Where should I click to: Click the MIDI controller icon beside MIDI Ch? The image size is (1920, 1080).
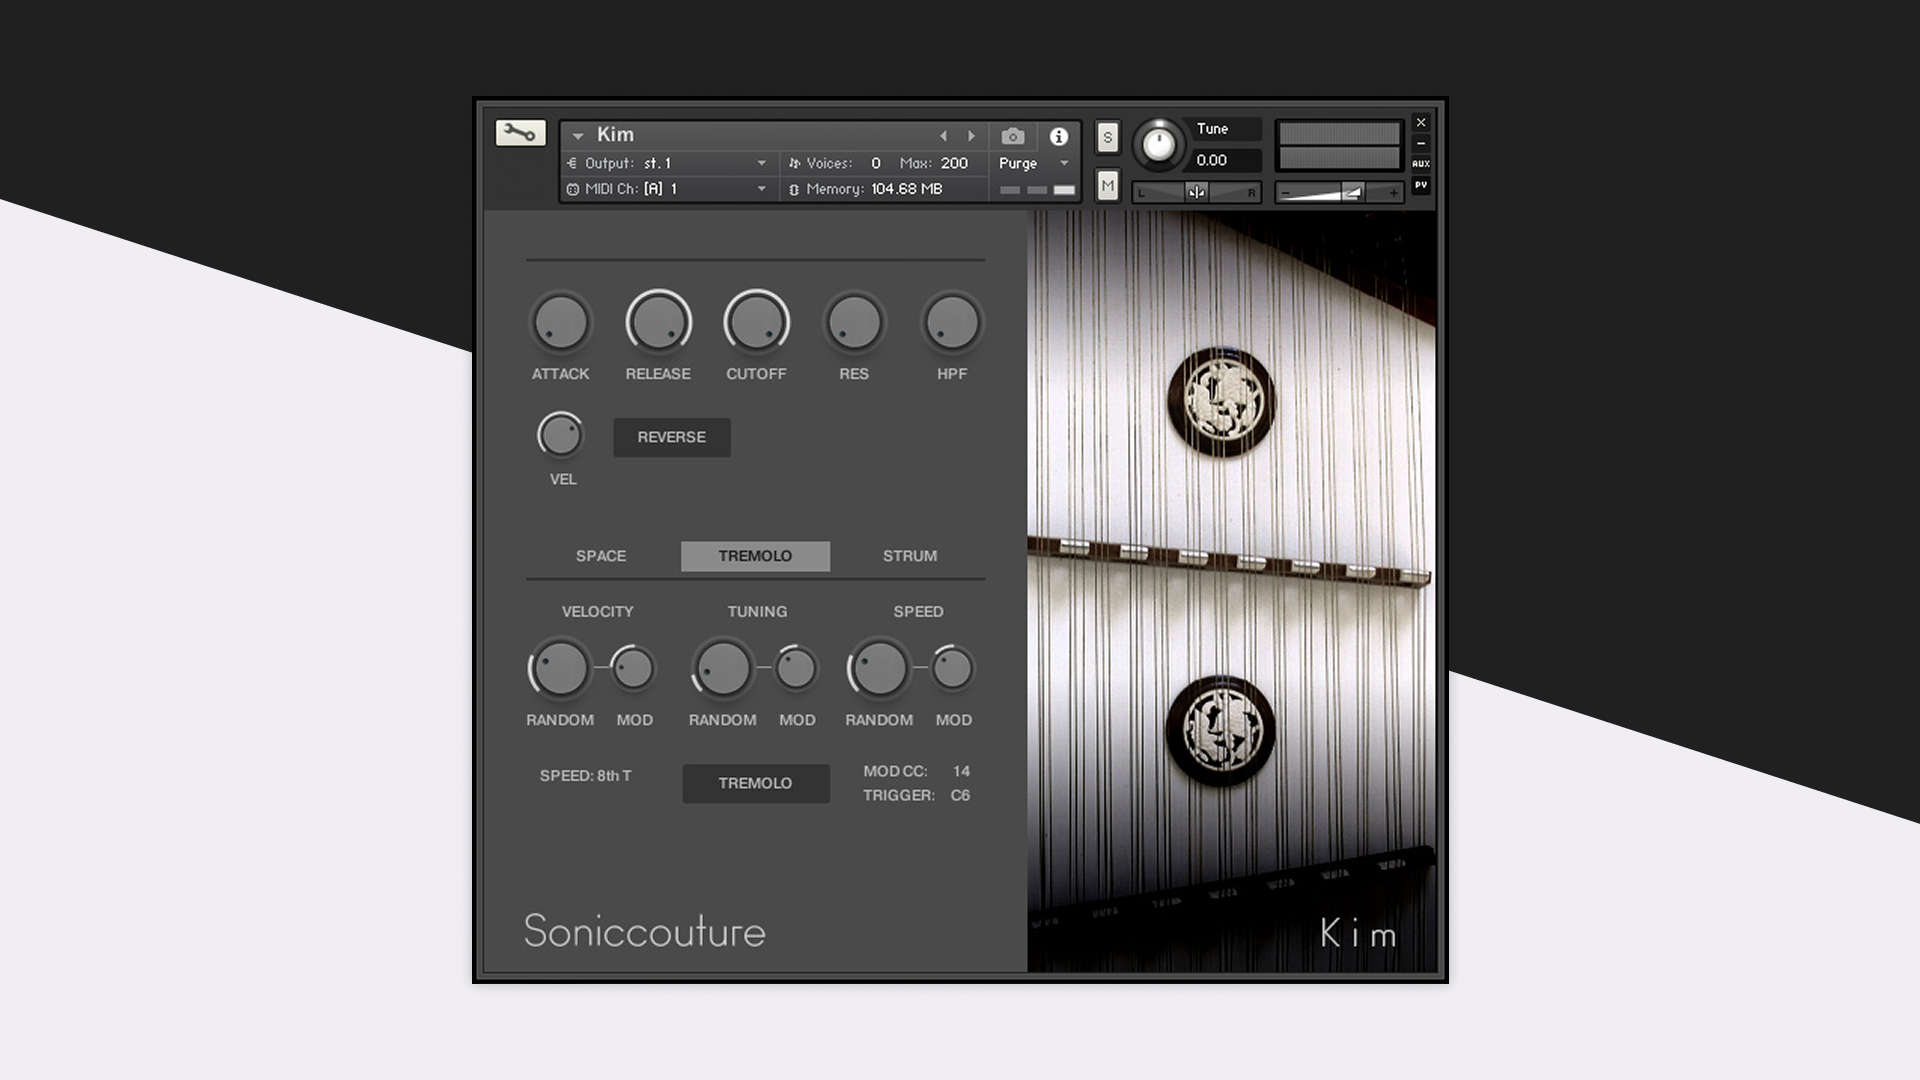[573, 188]
